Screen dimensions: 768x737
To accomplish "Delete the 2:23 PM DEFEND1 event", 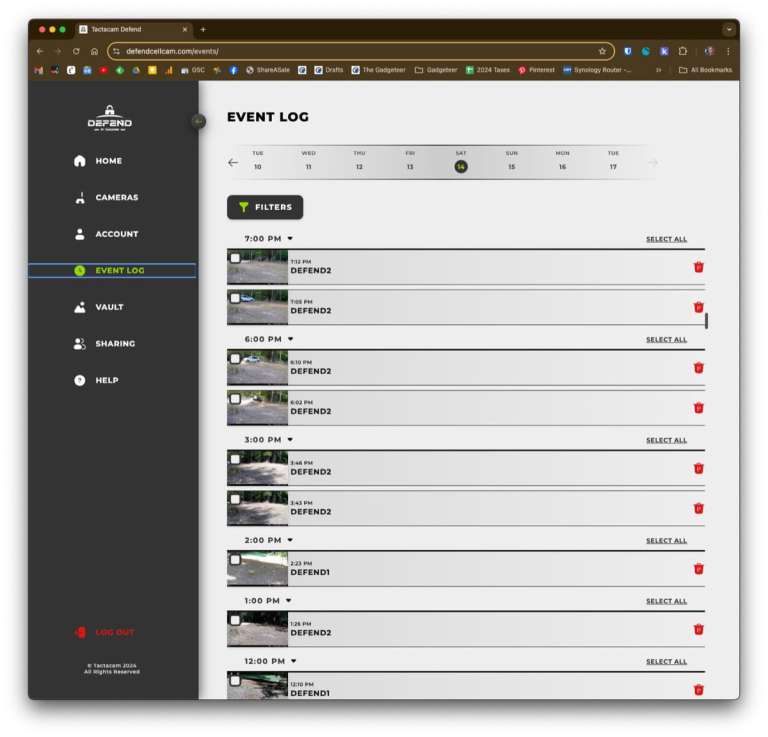I will [699, 569].
